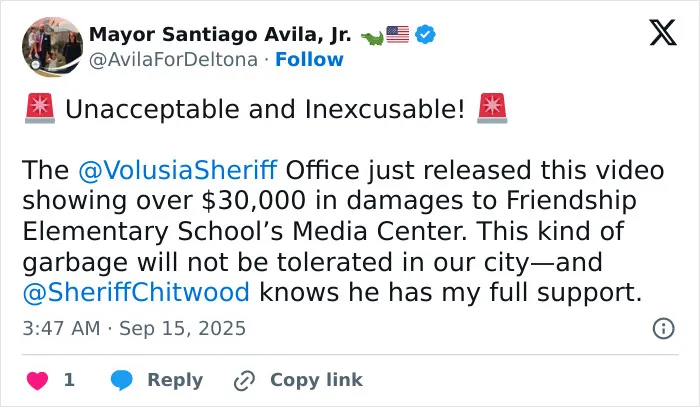The width and height of the screenshot is (700, 407).
Task: Click the Reply button text
Action: [175, 380]
